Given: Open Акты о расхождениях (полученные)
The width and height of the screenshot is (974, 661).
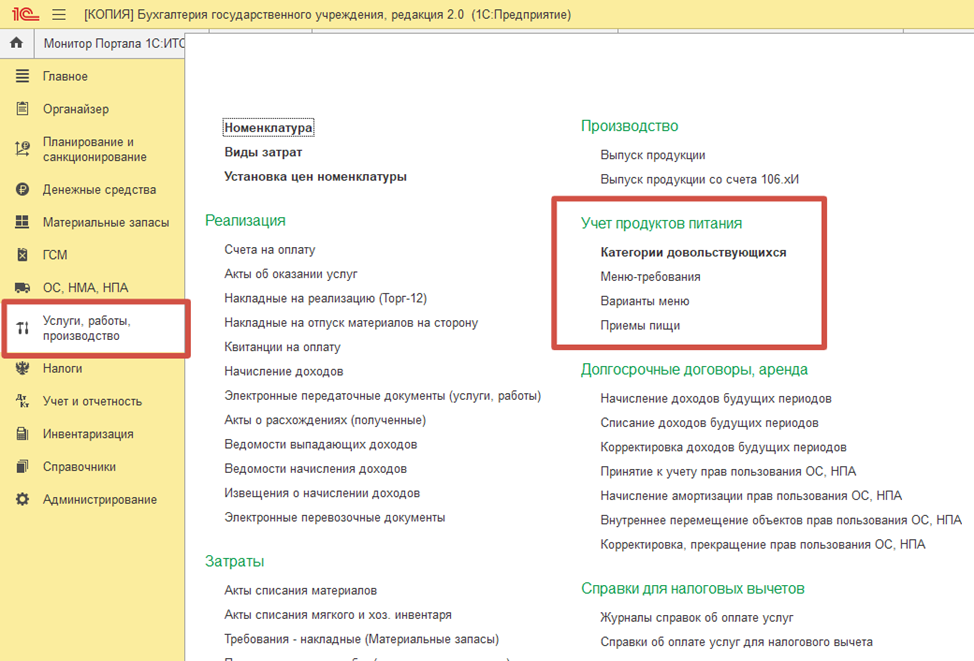Looking at the screenshot, I should 325,420.
